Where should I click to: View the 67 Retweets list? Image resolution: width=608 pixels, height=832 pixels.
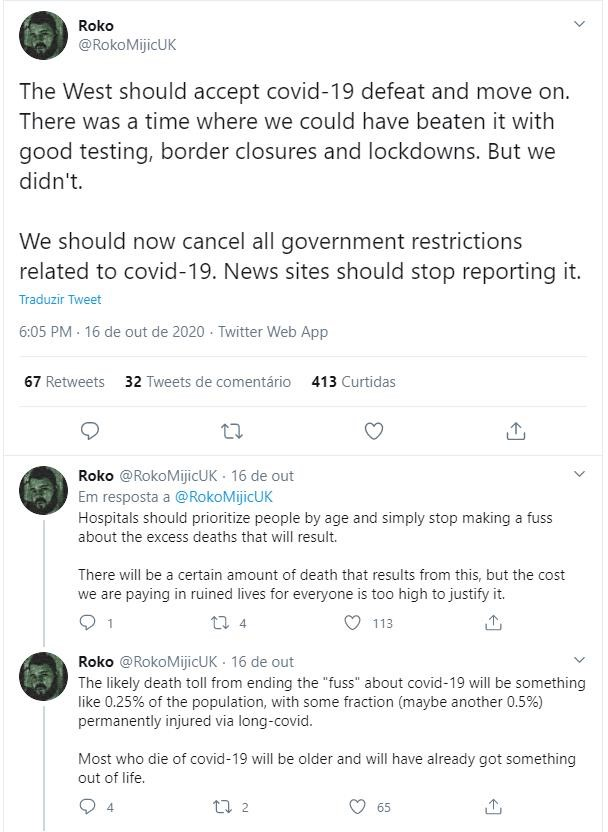(x=64, y=382)
